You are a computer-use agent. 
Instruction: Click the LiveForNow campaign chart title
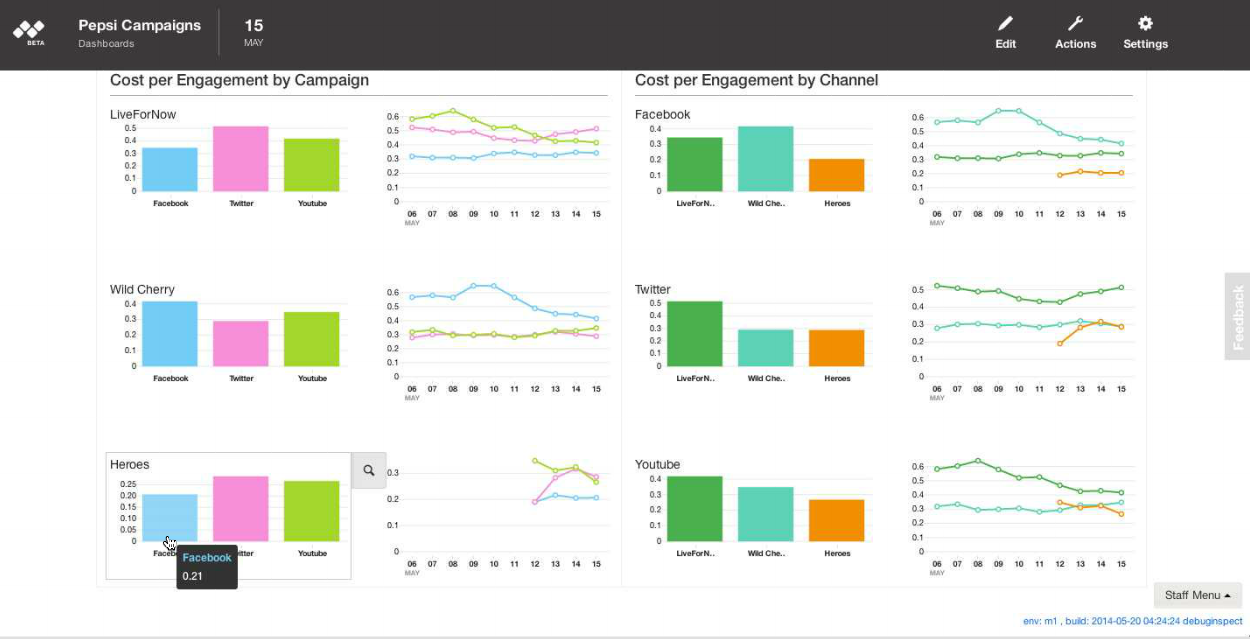tap(143, 114)
